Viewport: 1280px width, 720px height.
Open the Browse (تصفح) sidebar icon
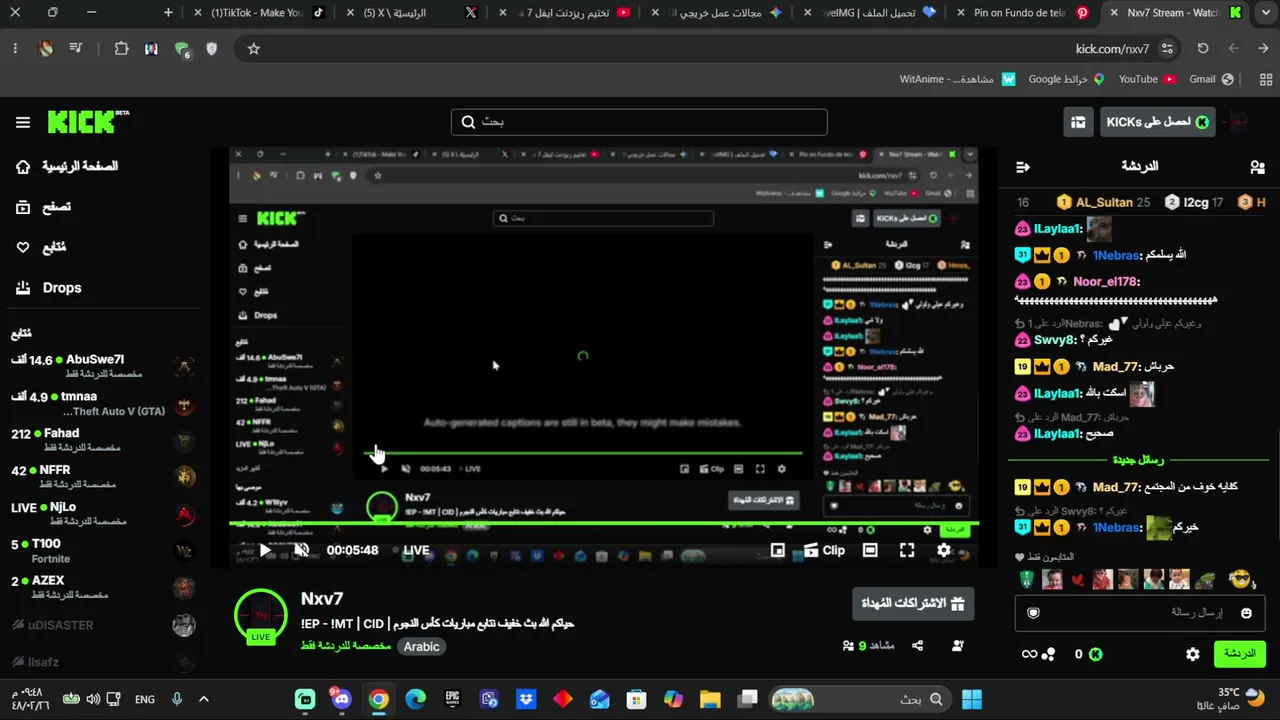tap(23, 207)
